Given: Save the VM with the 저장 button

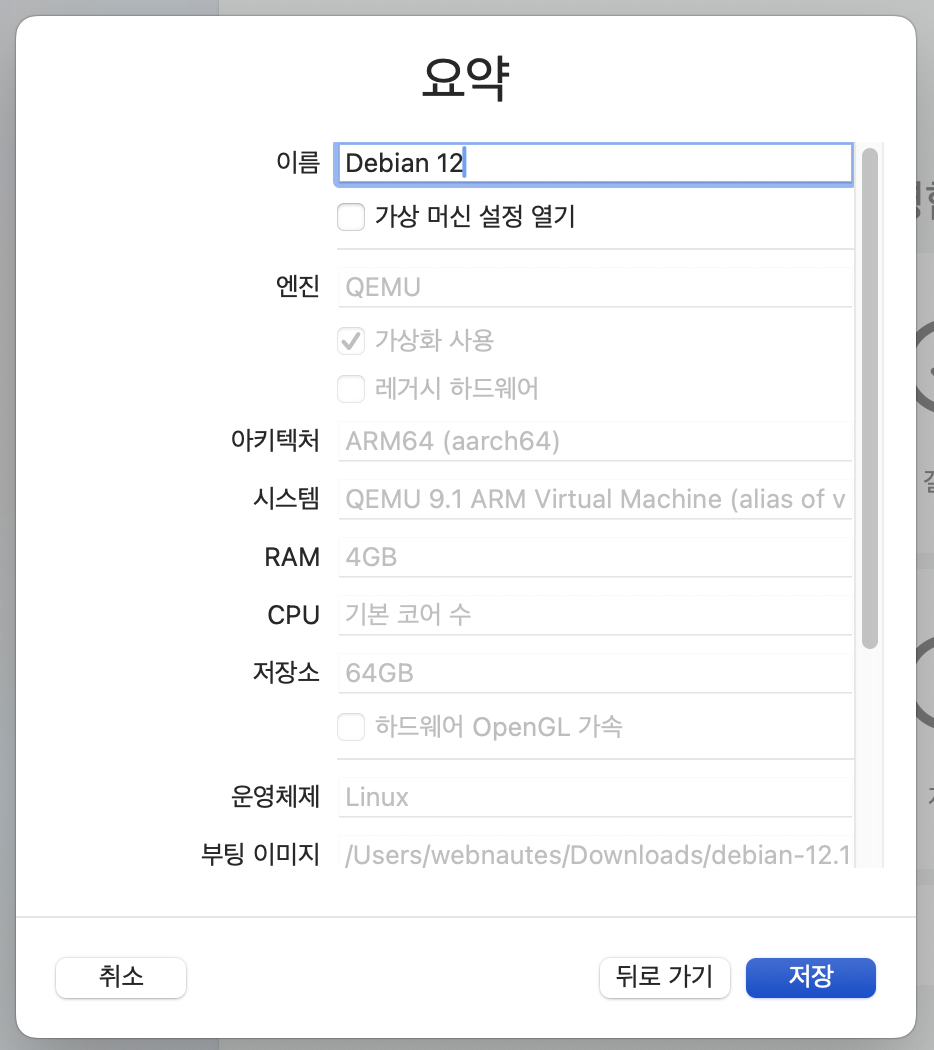Looking at the screenshot, I should pyautogui.click(x=811, y=978).
